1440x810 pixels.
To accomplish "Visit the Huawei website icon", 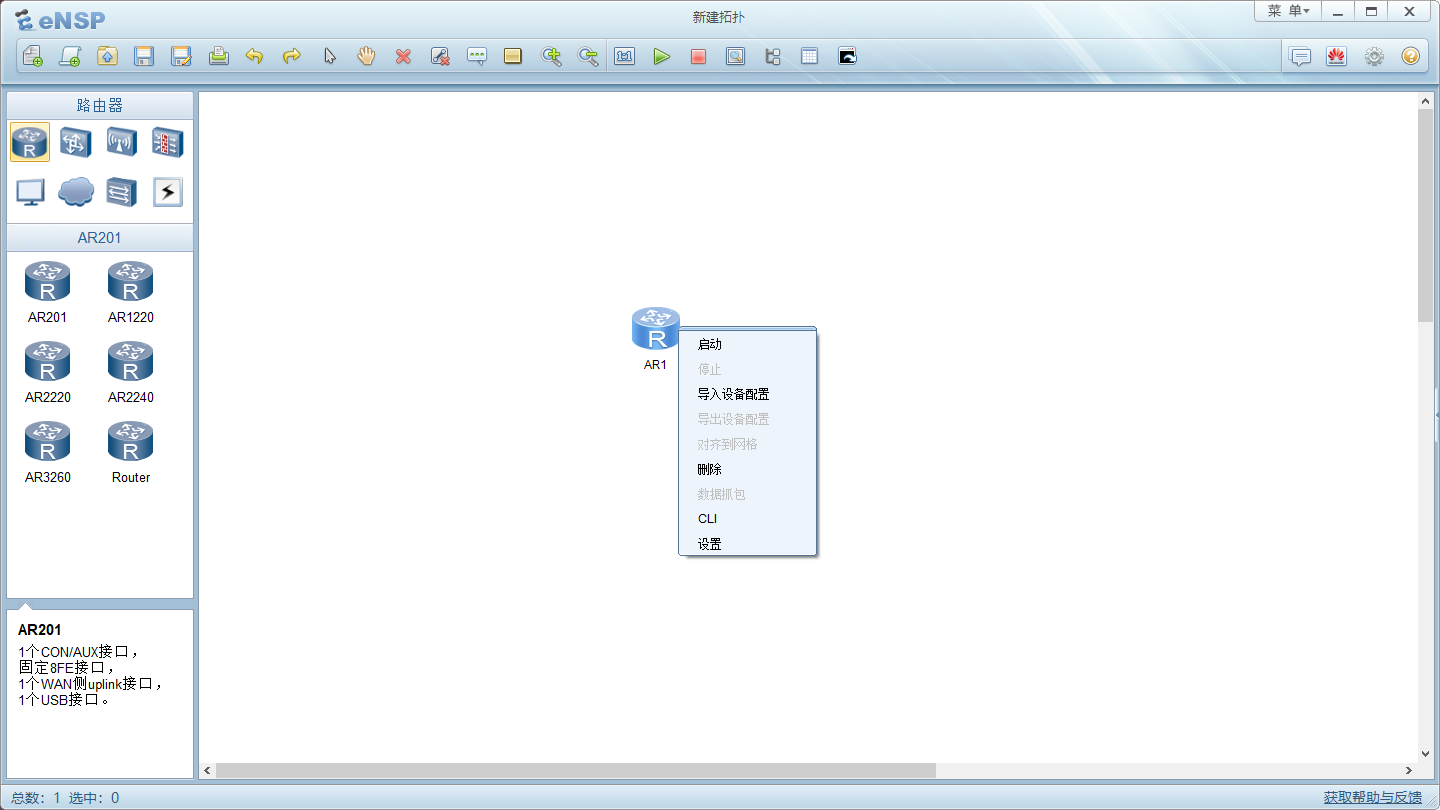I will pos(1336,56).
